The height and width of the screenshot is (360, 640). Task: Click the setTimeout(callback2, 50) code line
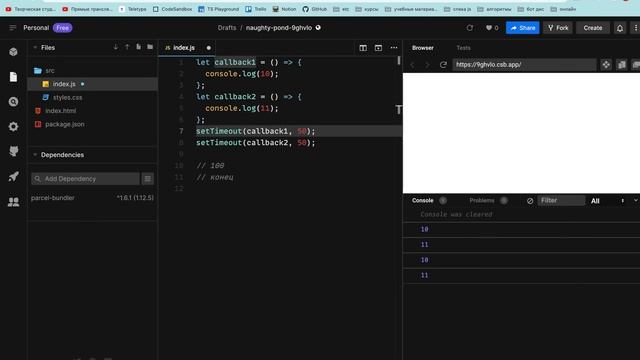pyautogui.click(x=256, y=143)
